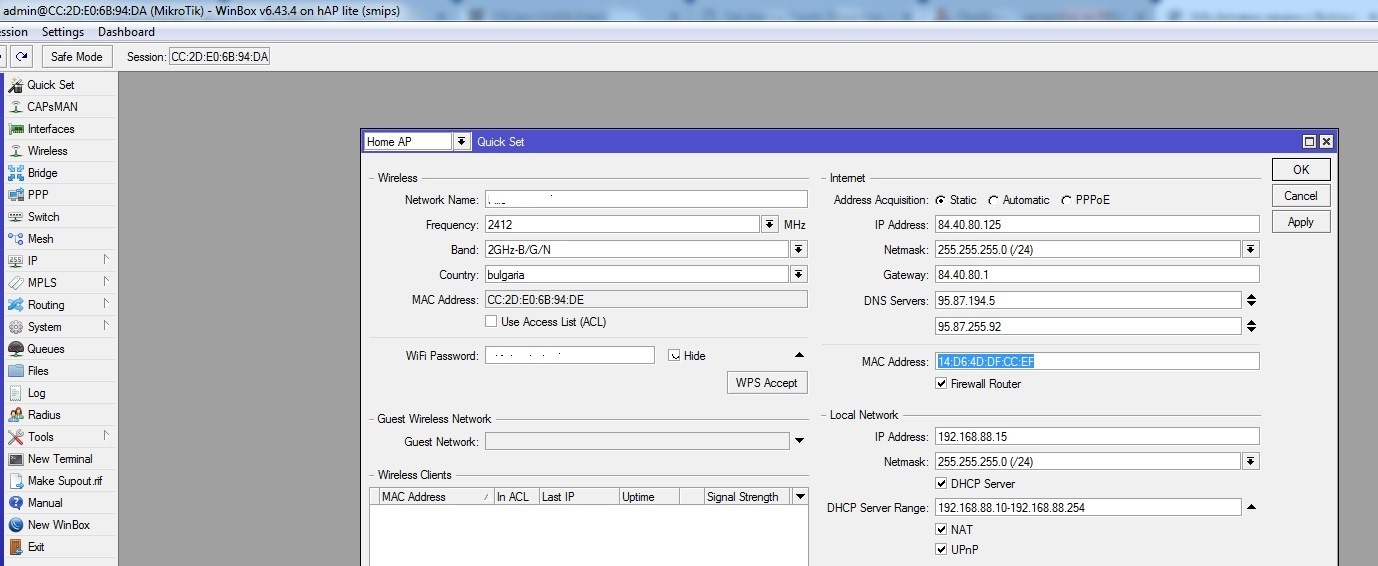Open the Home AP mode dropdown
1378x566 pixels.
tap(461, 142)
